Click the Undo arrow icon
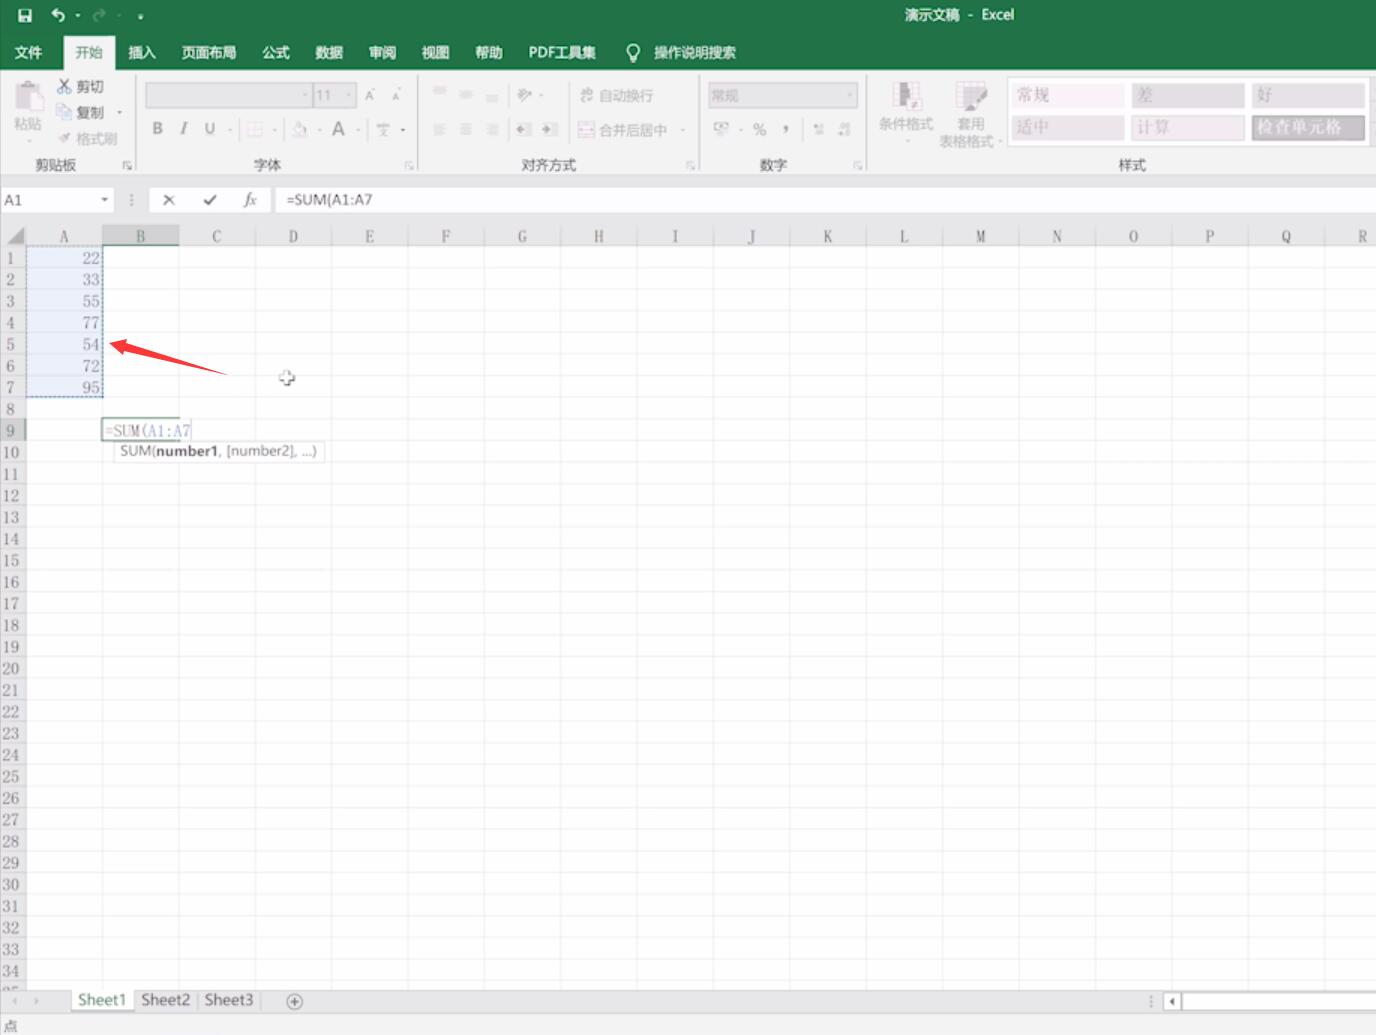This screenshot has width=1376, height=1035. [x=58, y=15]
